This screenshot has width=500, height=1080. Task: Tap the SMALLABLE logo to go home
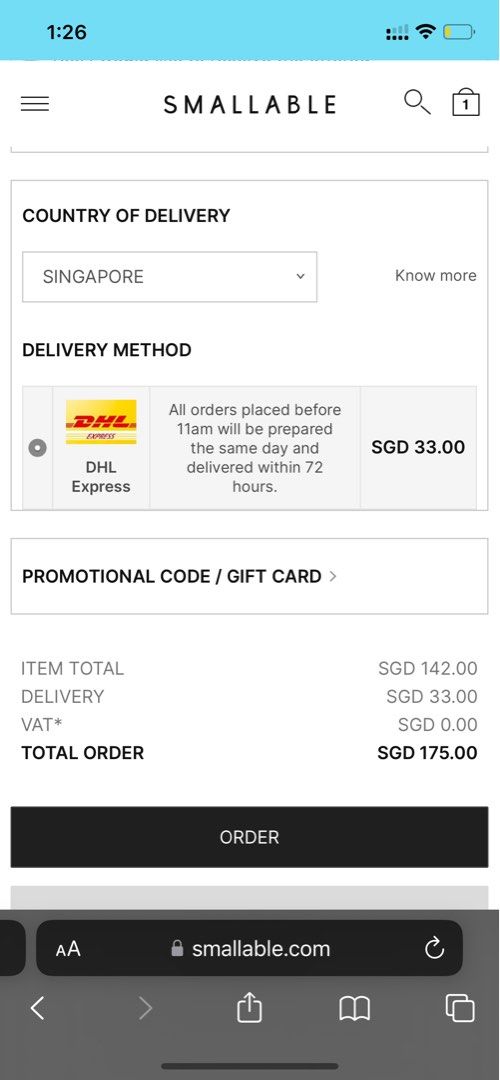click(x=250, y=105)
